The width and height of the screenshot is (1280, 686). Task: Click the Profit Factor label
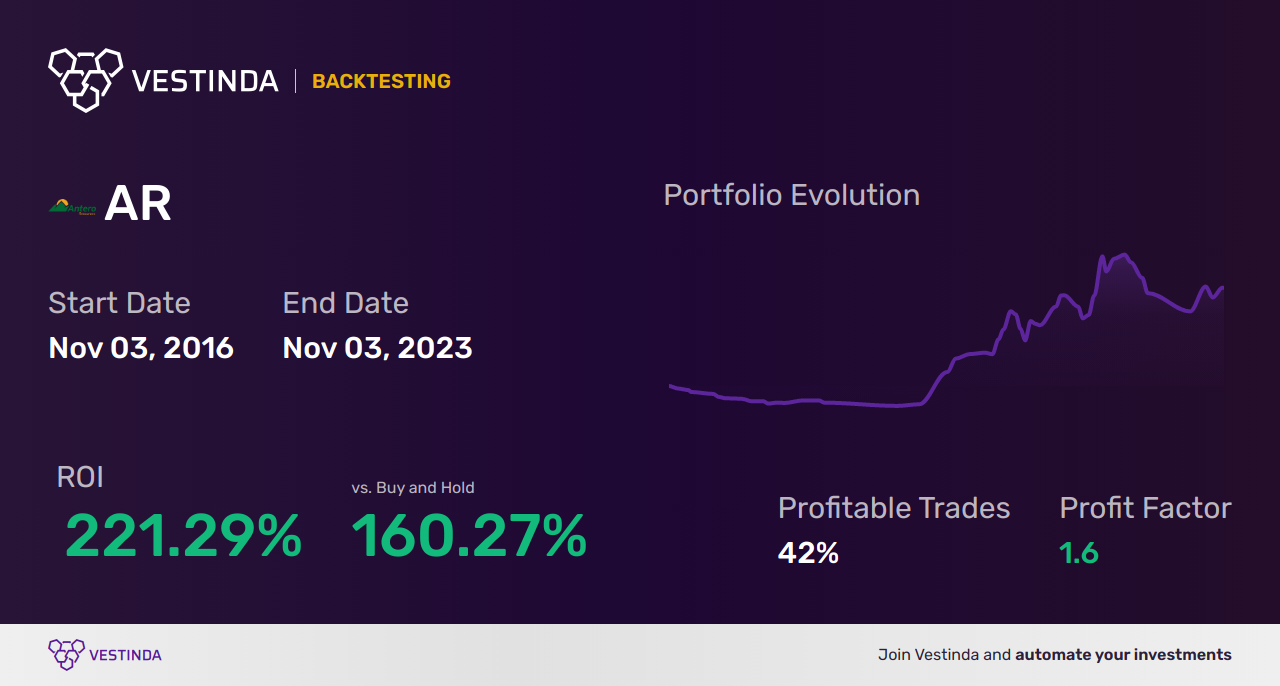[1145, 508]
